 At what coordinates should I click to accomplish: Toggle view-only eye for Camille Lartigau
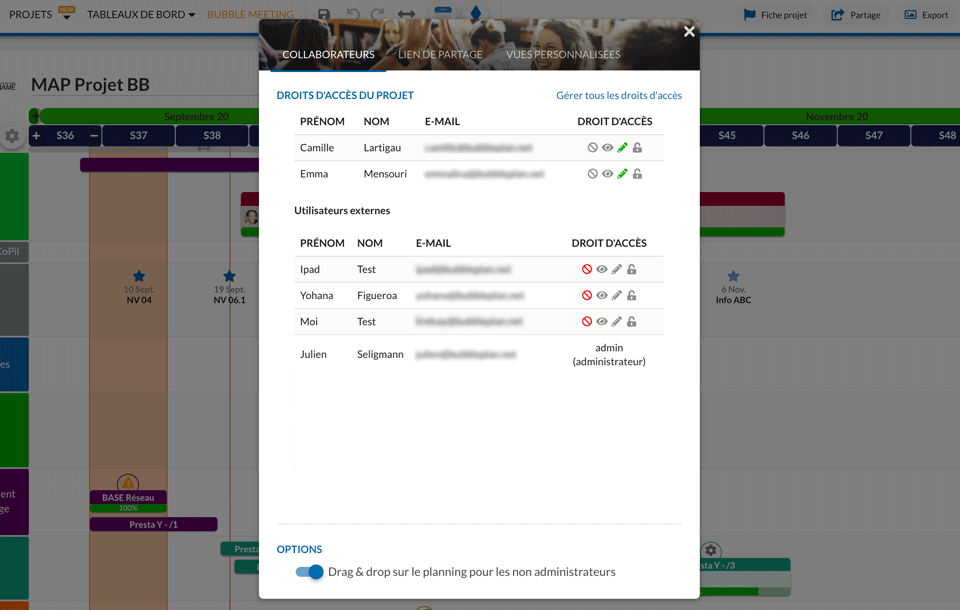607,148
